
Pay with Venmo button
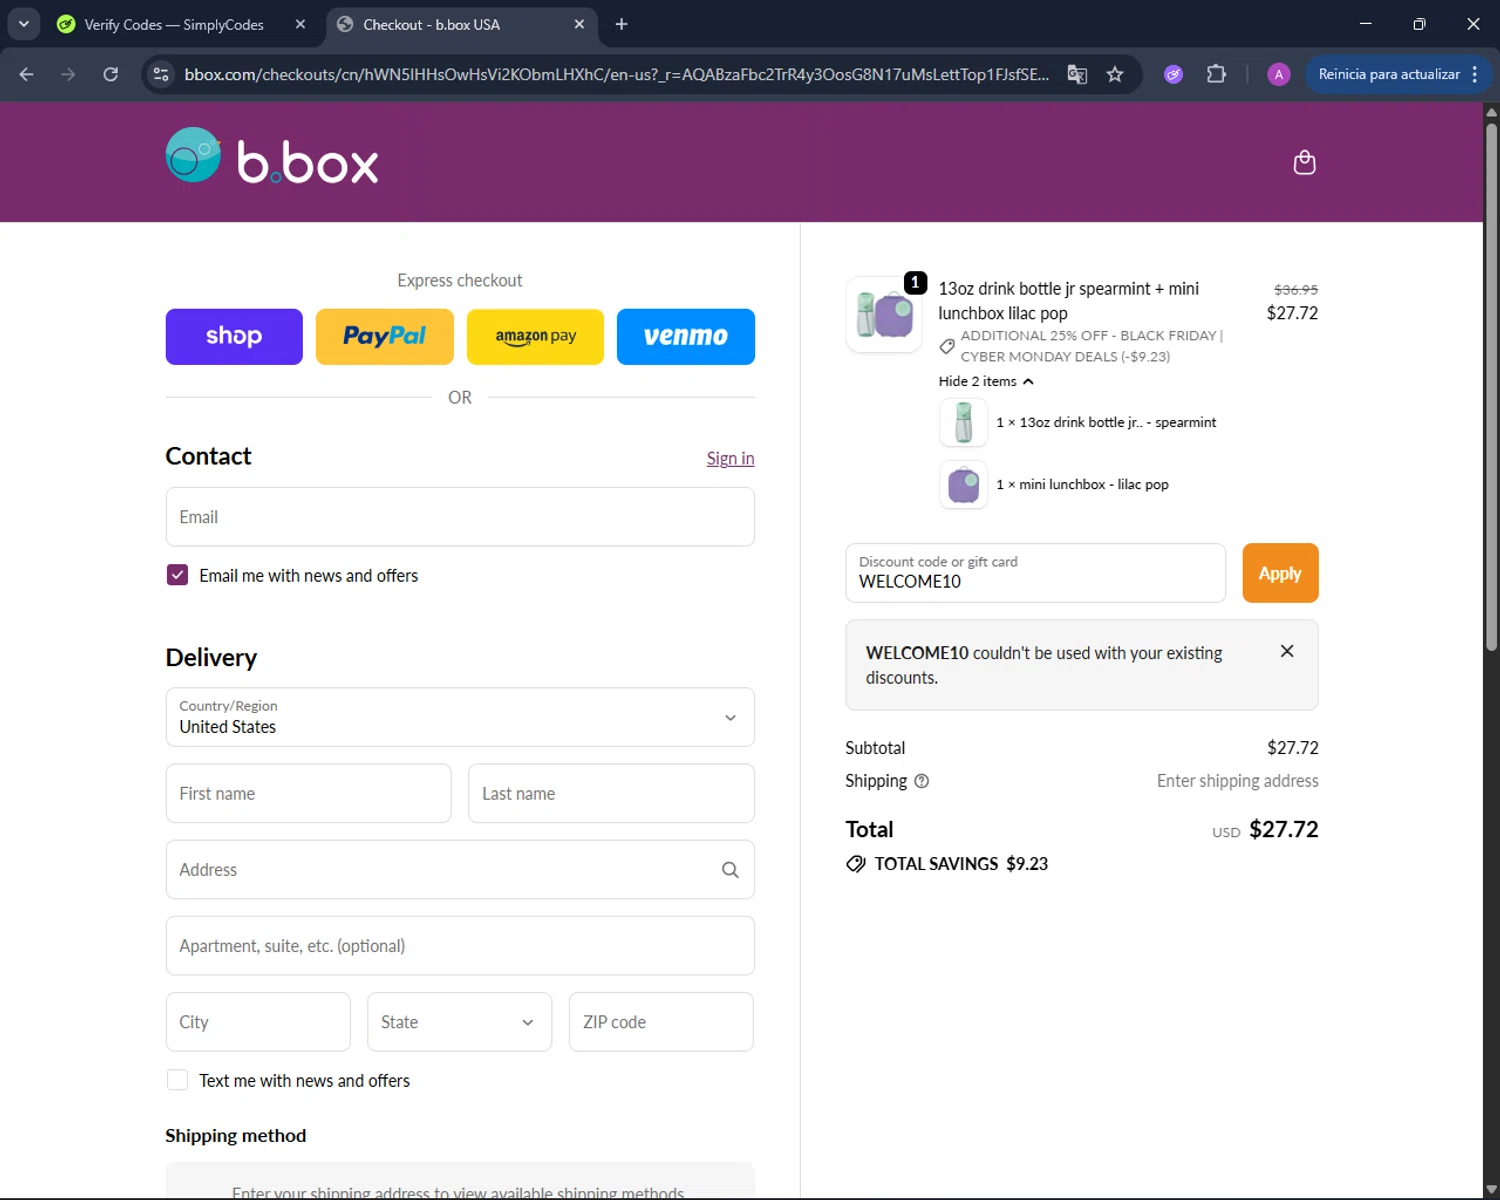[x=686, y=337]
